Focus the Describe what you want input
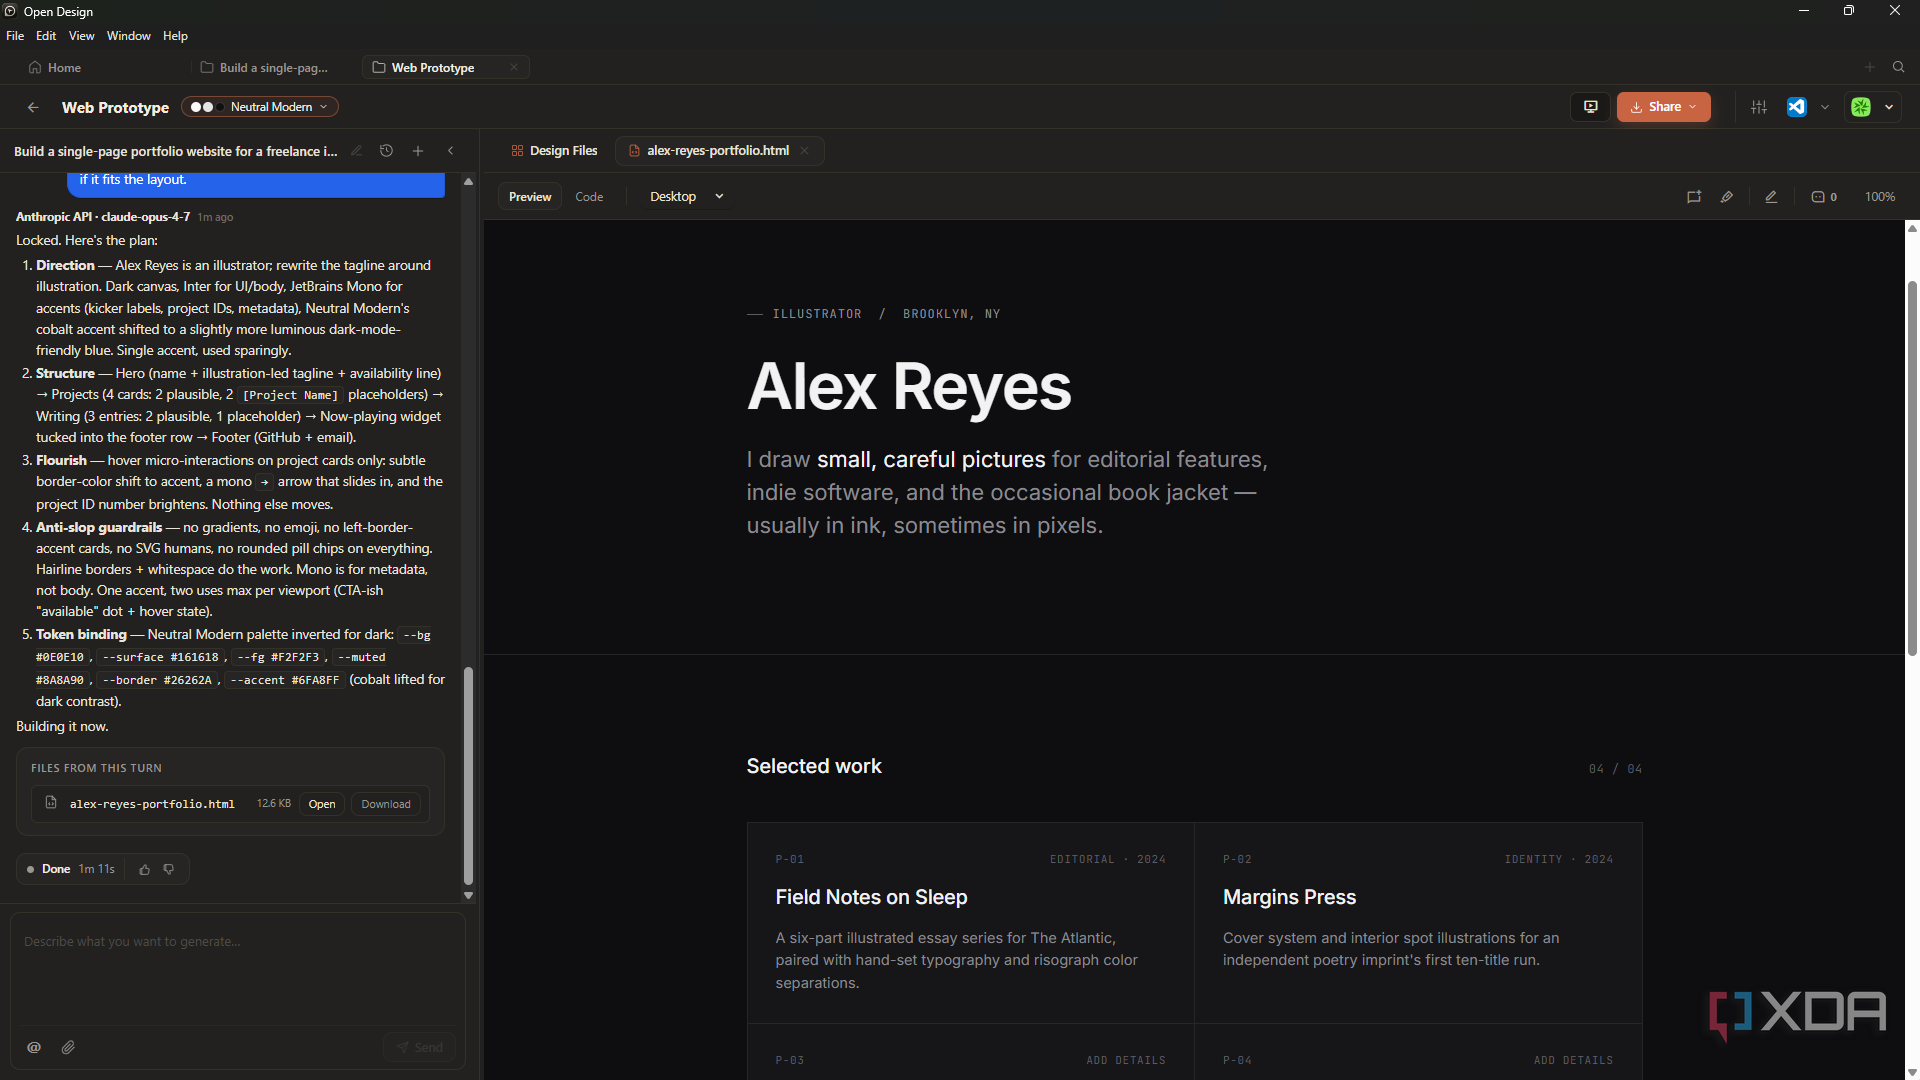The height and width of the screenshot is (1080, 1920). tap(238, 968)
